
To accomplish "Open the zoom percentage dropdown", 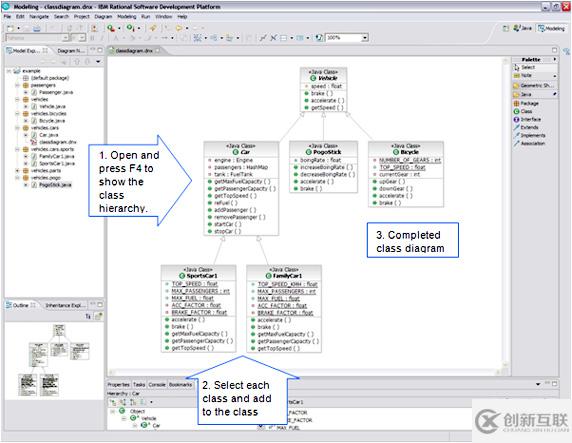I will tap(365, 38).
